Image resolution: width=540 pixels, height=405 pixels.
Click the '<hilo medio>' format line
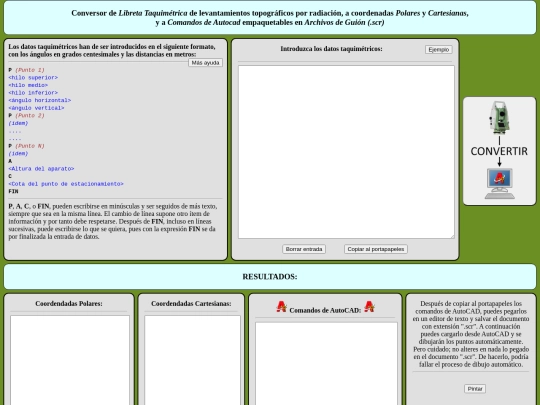pos(28,85)
